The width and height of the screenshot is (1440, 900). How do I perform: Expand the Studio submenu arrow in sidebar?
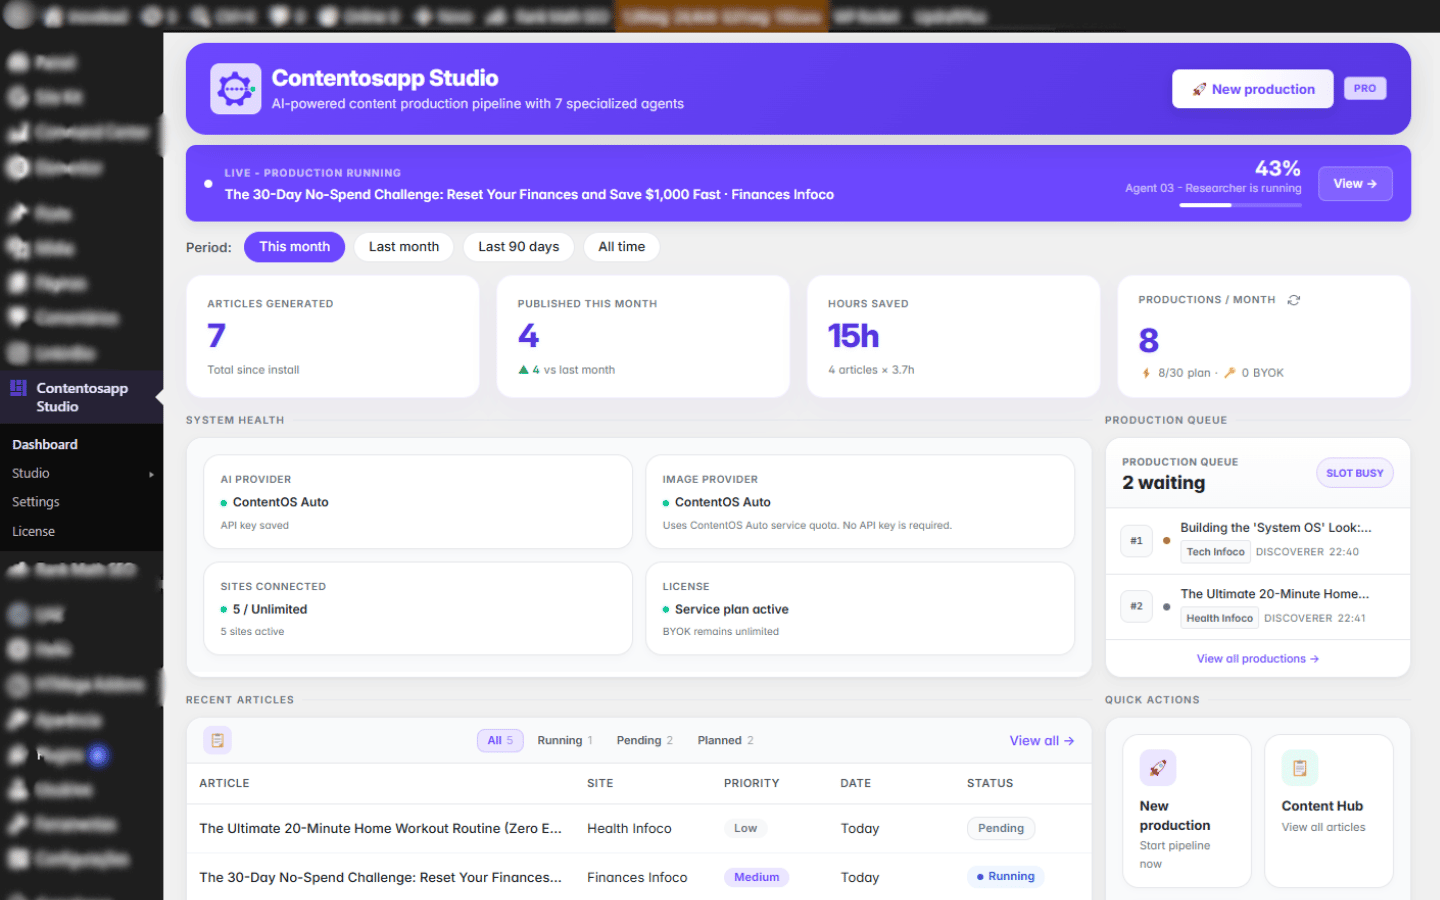point(151,474)
